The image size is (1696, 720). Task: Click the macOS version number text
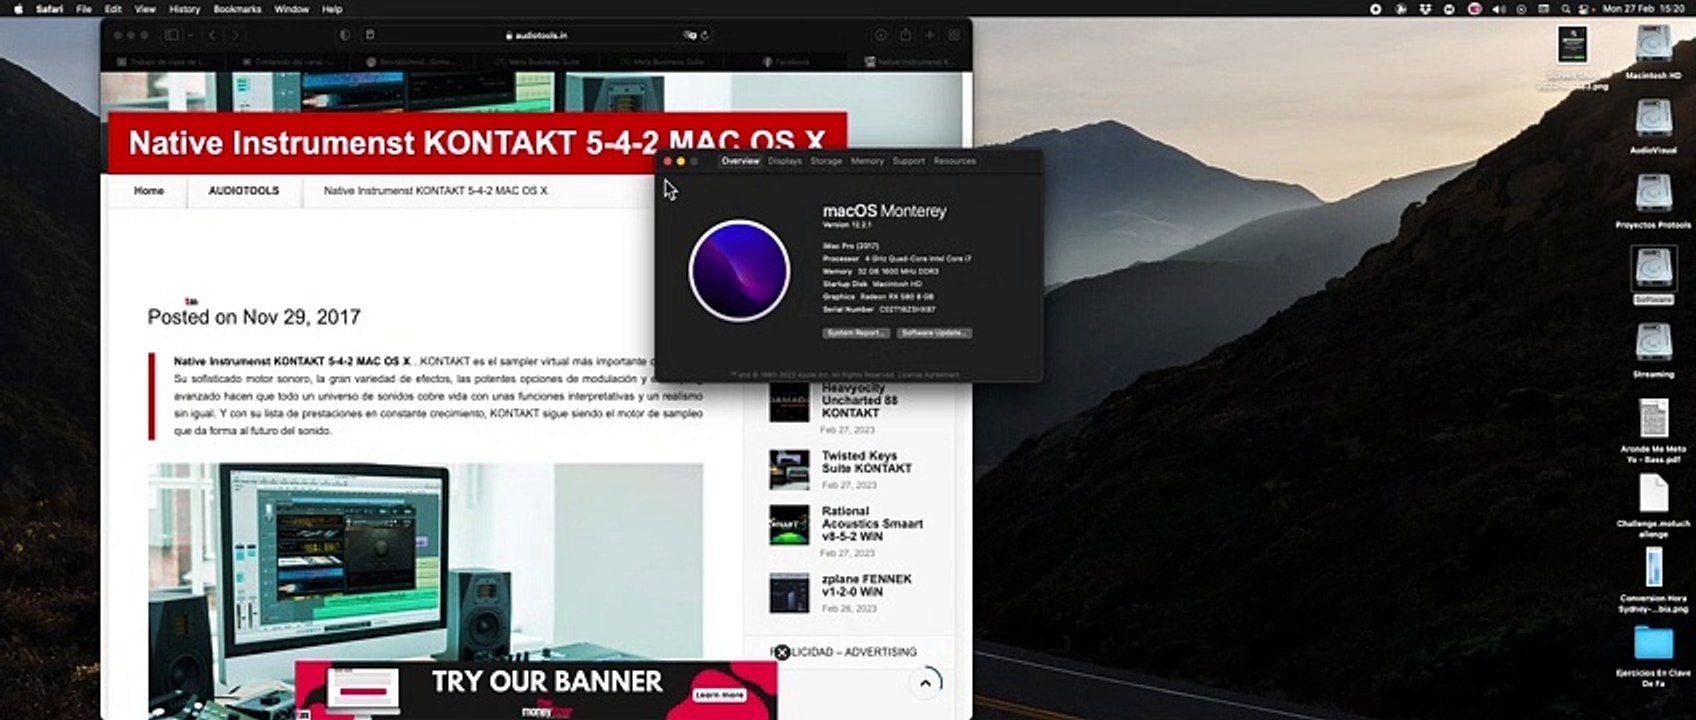pos(846,225)
